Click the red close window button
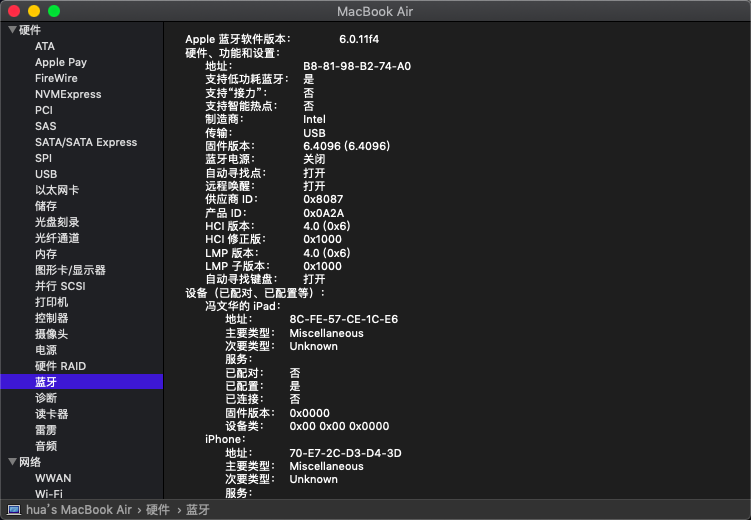Image resolution: width=751 pixels, height=520 pixels. pyautogui.click(x=14, y=11)
